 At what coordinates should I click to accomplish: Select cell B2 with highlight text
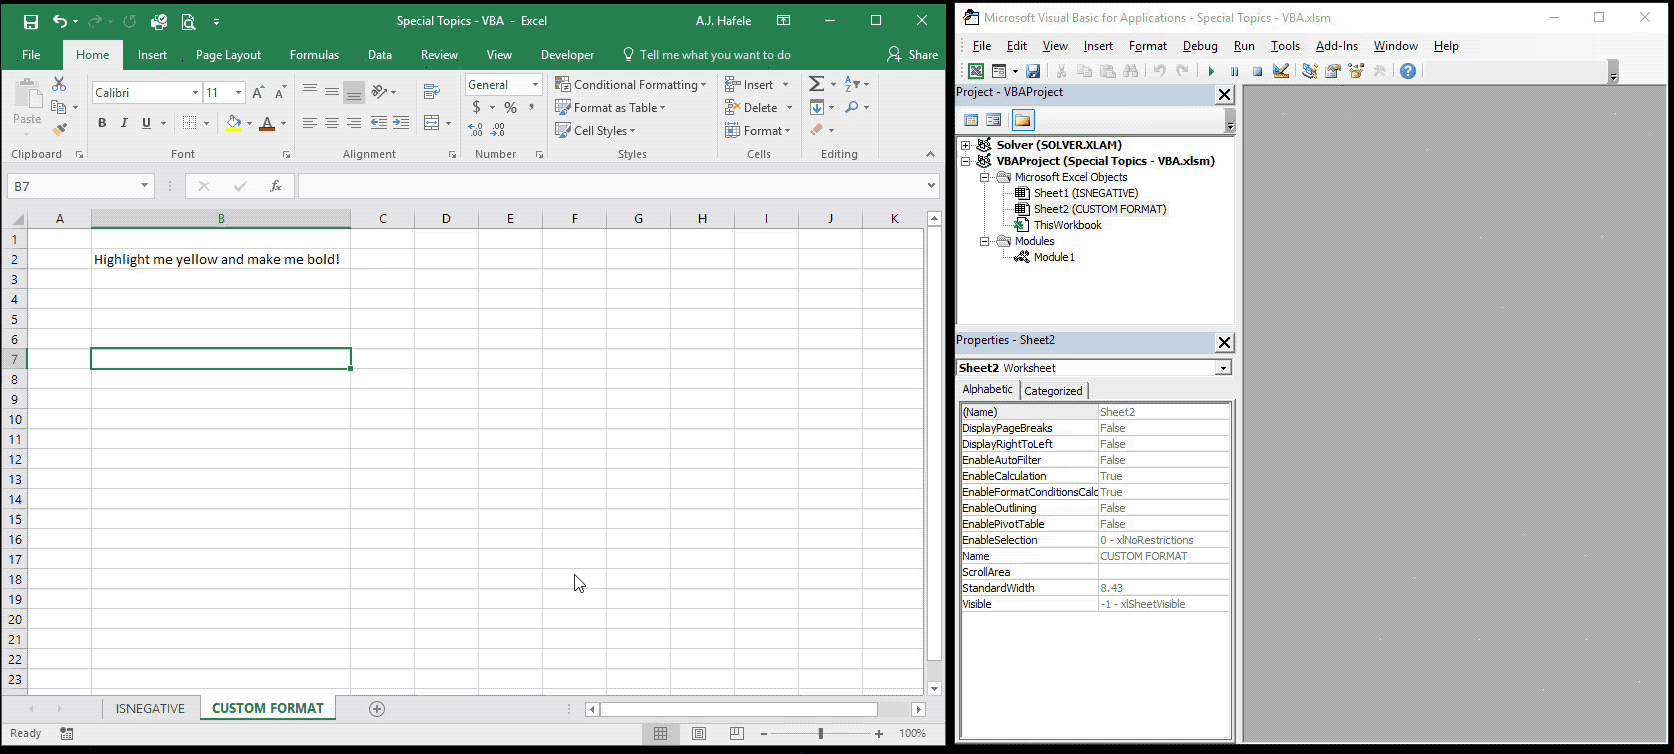pyautogui.click(x=221, y=259)
